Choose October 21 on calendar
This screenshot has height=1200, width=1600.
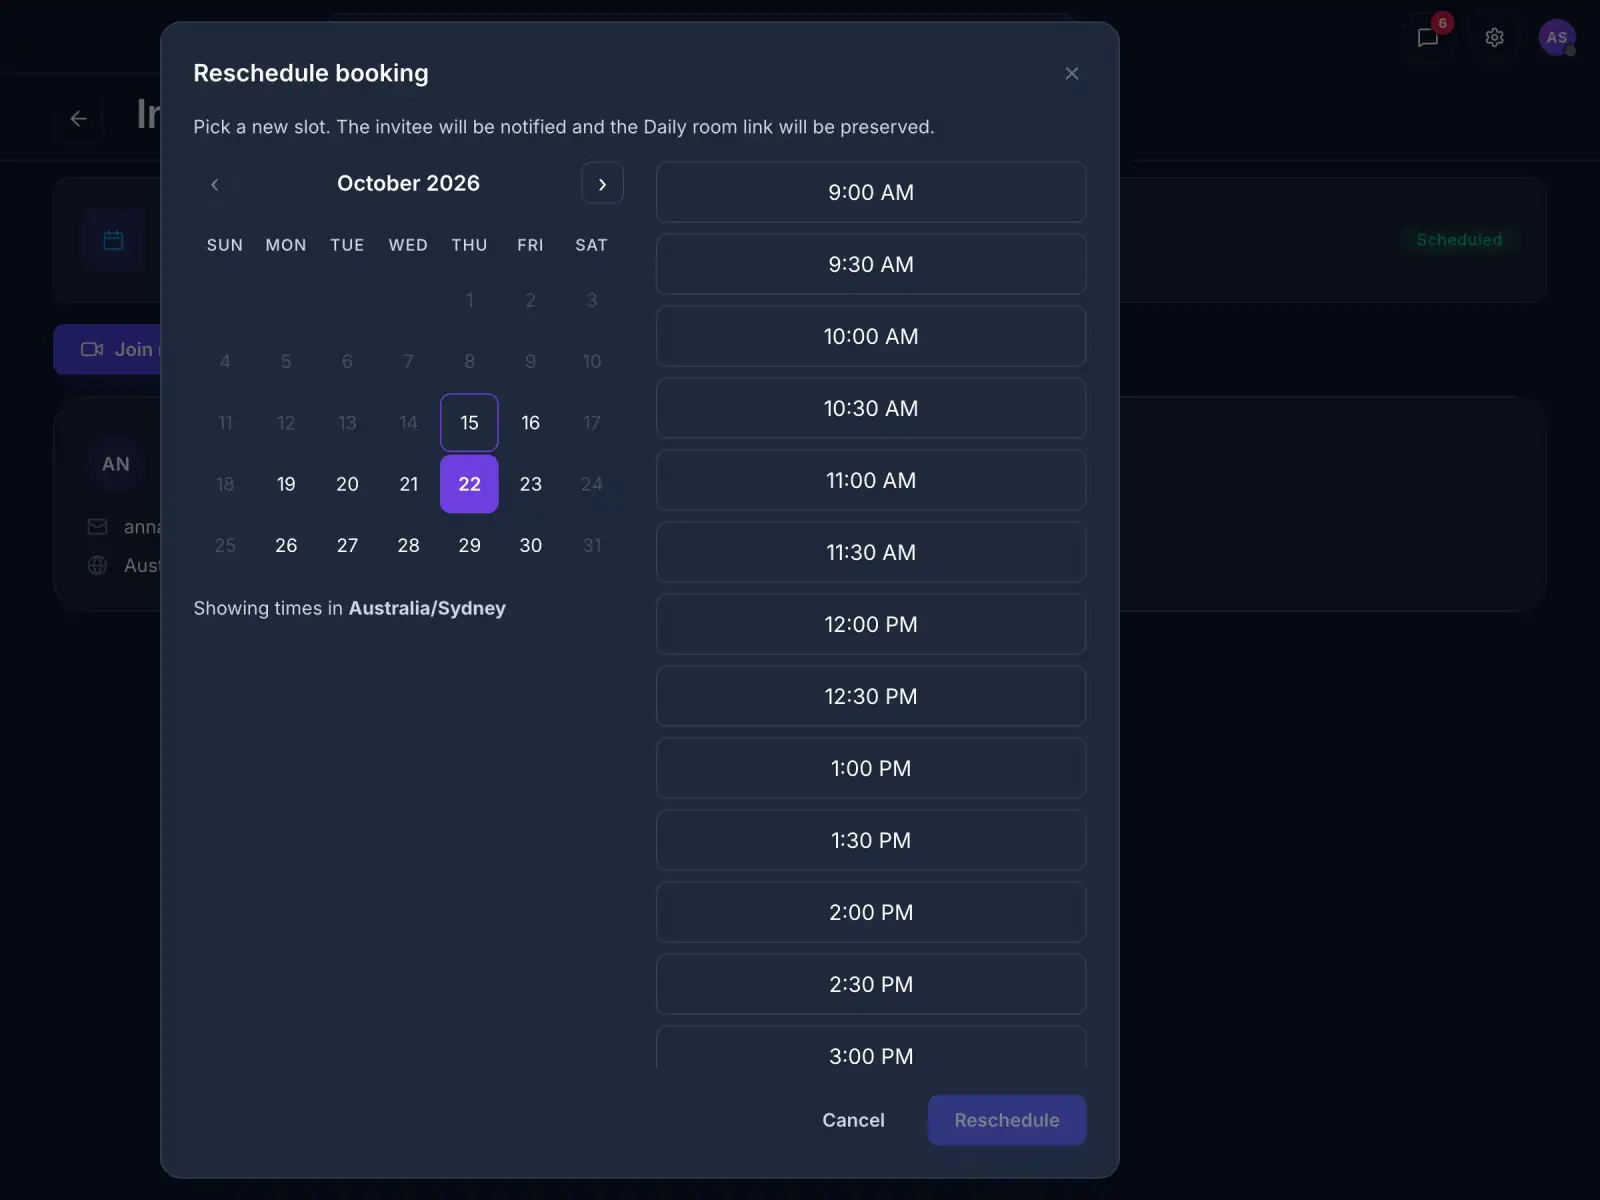pos(408,484)
